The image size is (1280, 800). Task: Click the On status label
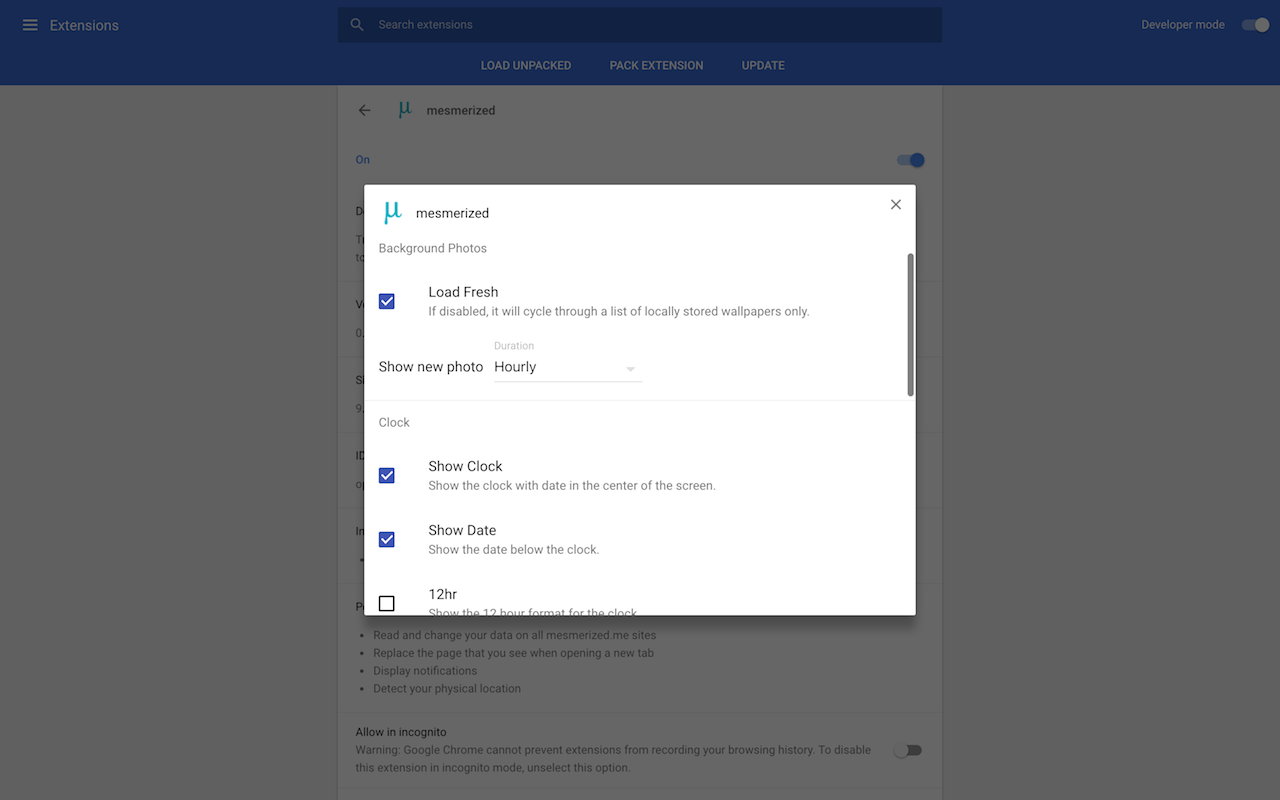363,160
